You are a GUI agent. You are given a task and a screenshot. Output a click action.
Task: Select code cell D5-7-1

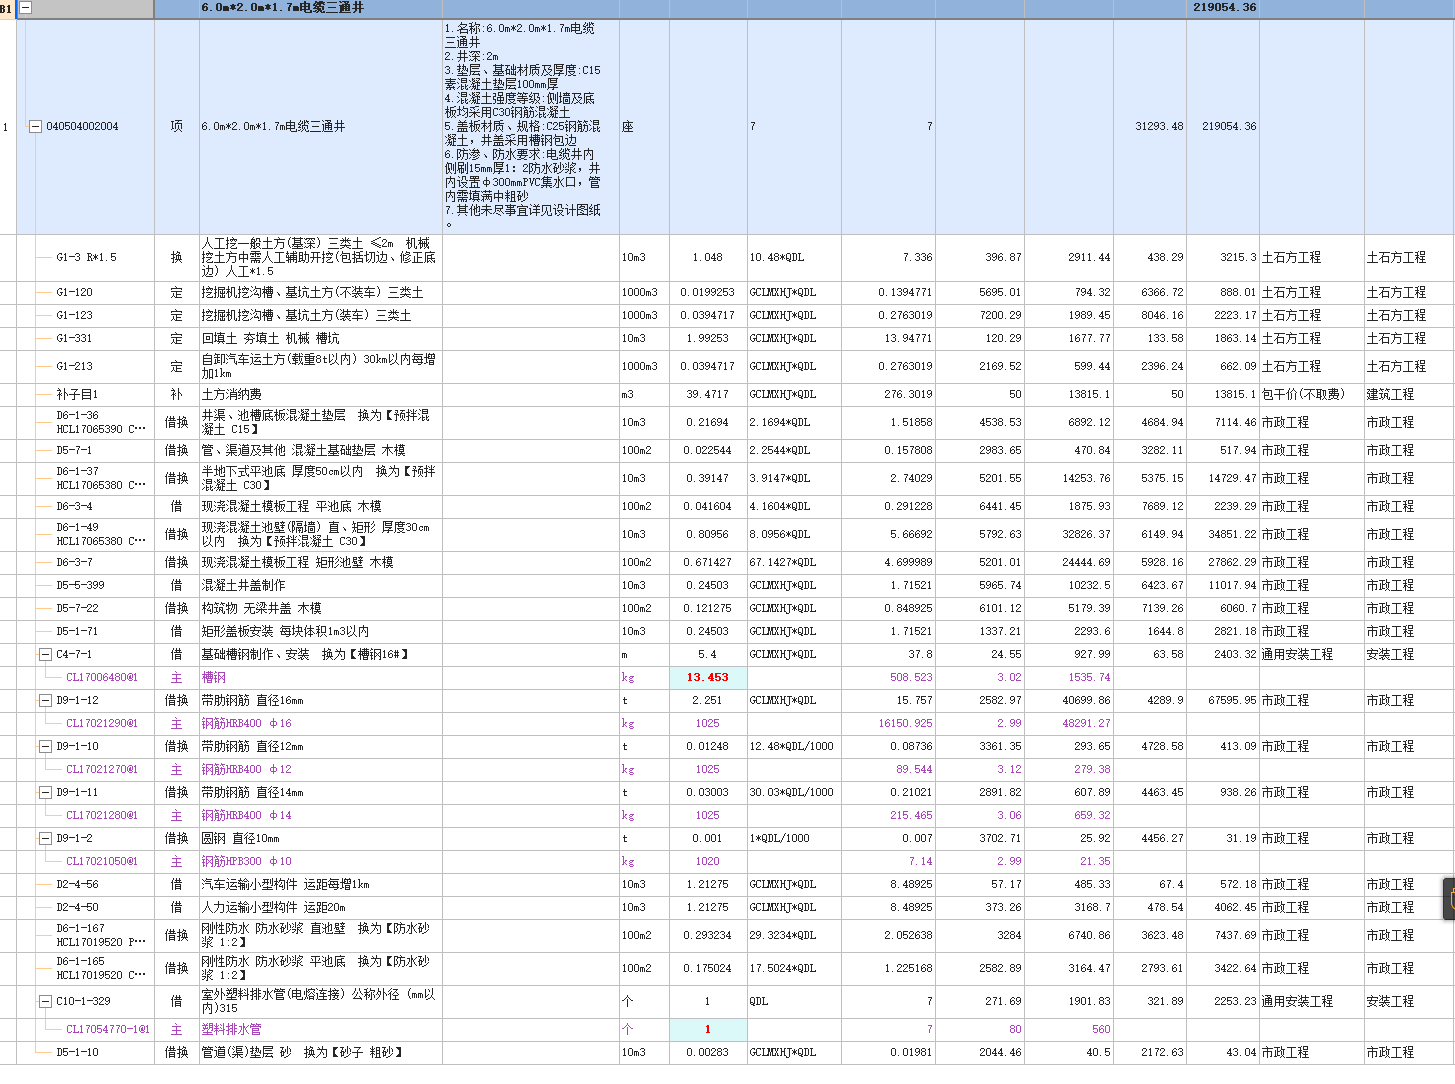76,451
